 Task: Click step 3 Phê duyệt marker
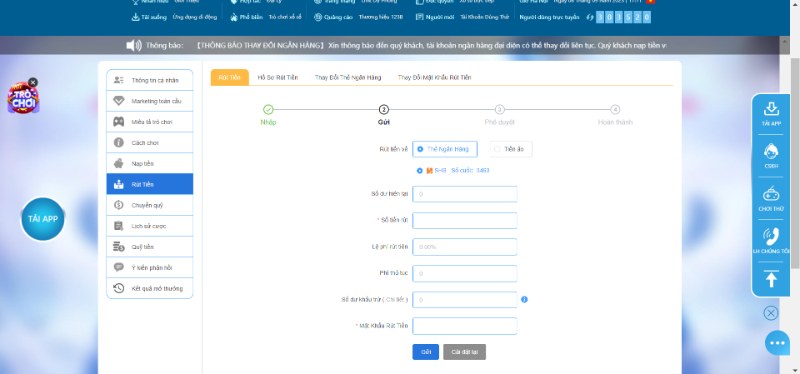[499, 109]
